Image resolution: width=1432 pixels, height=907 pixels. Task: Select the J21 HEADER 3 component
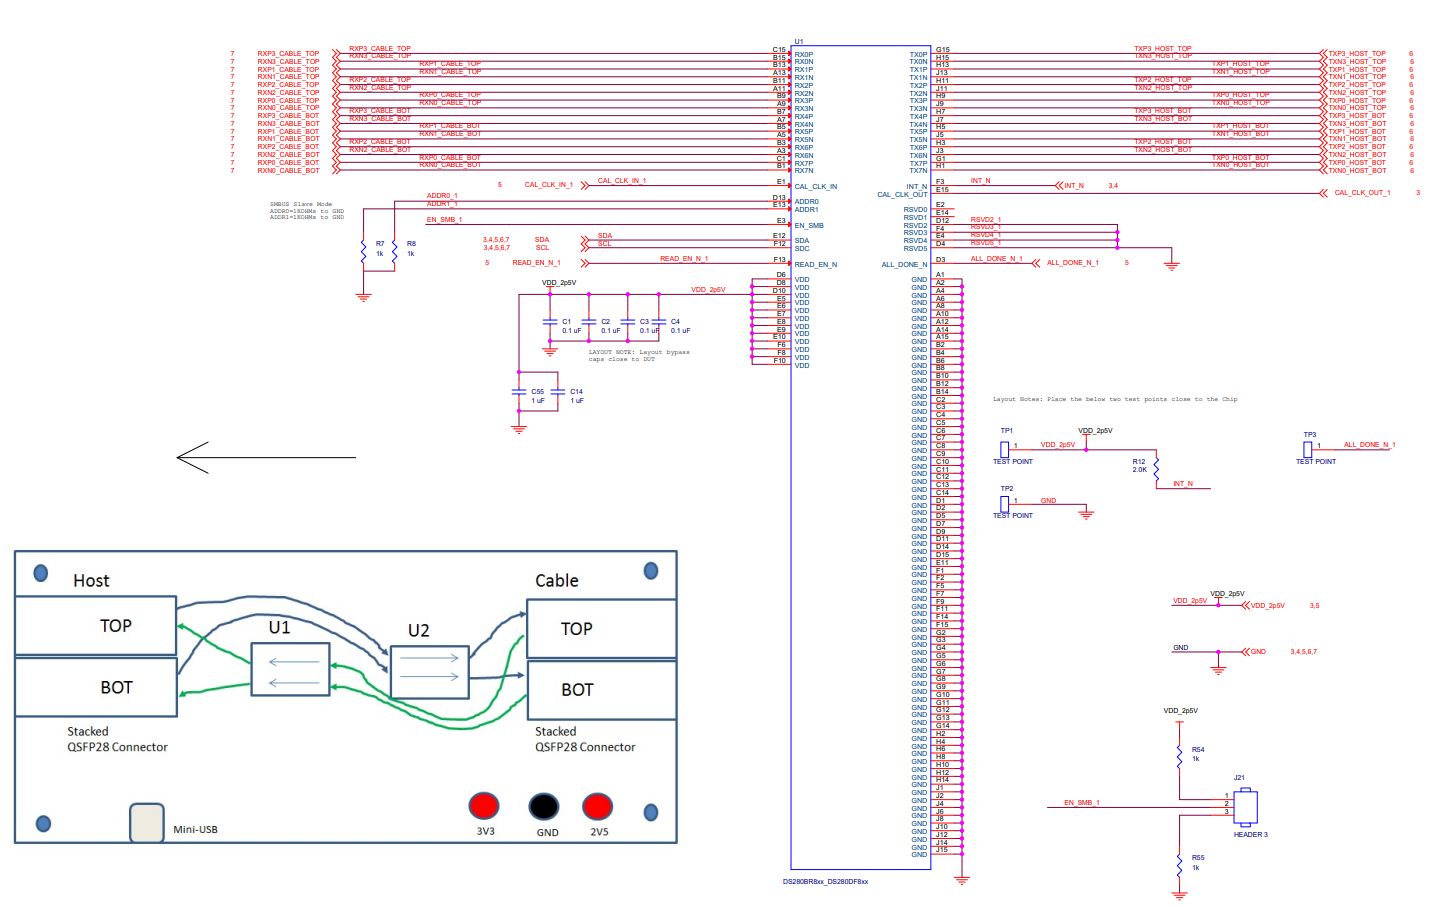point(1245,806)
